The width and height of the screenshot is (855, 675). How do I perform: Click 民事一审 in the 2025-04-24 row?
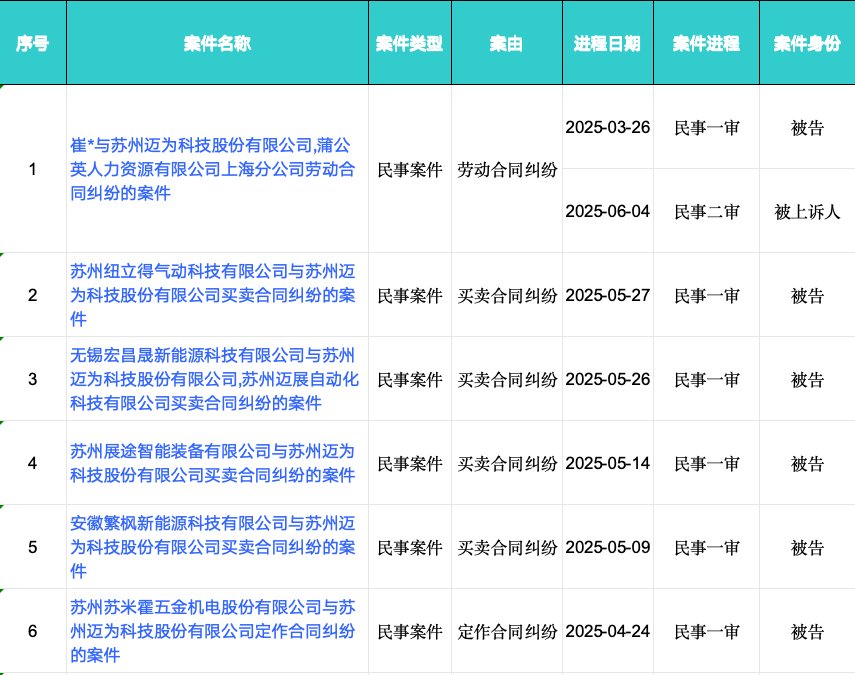[x=707, y=631]
